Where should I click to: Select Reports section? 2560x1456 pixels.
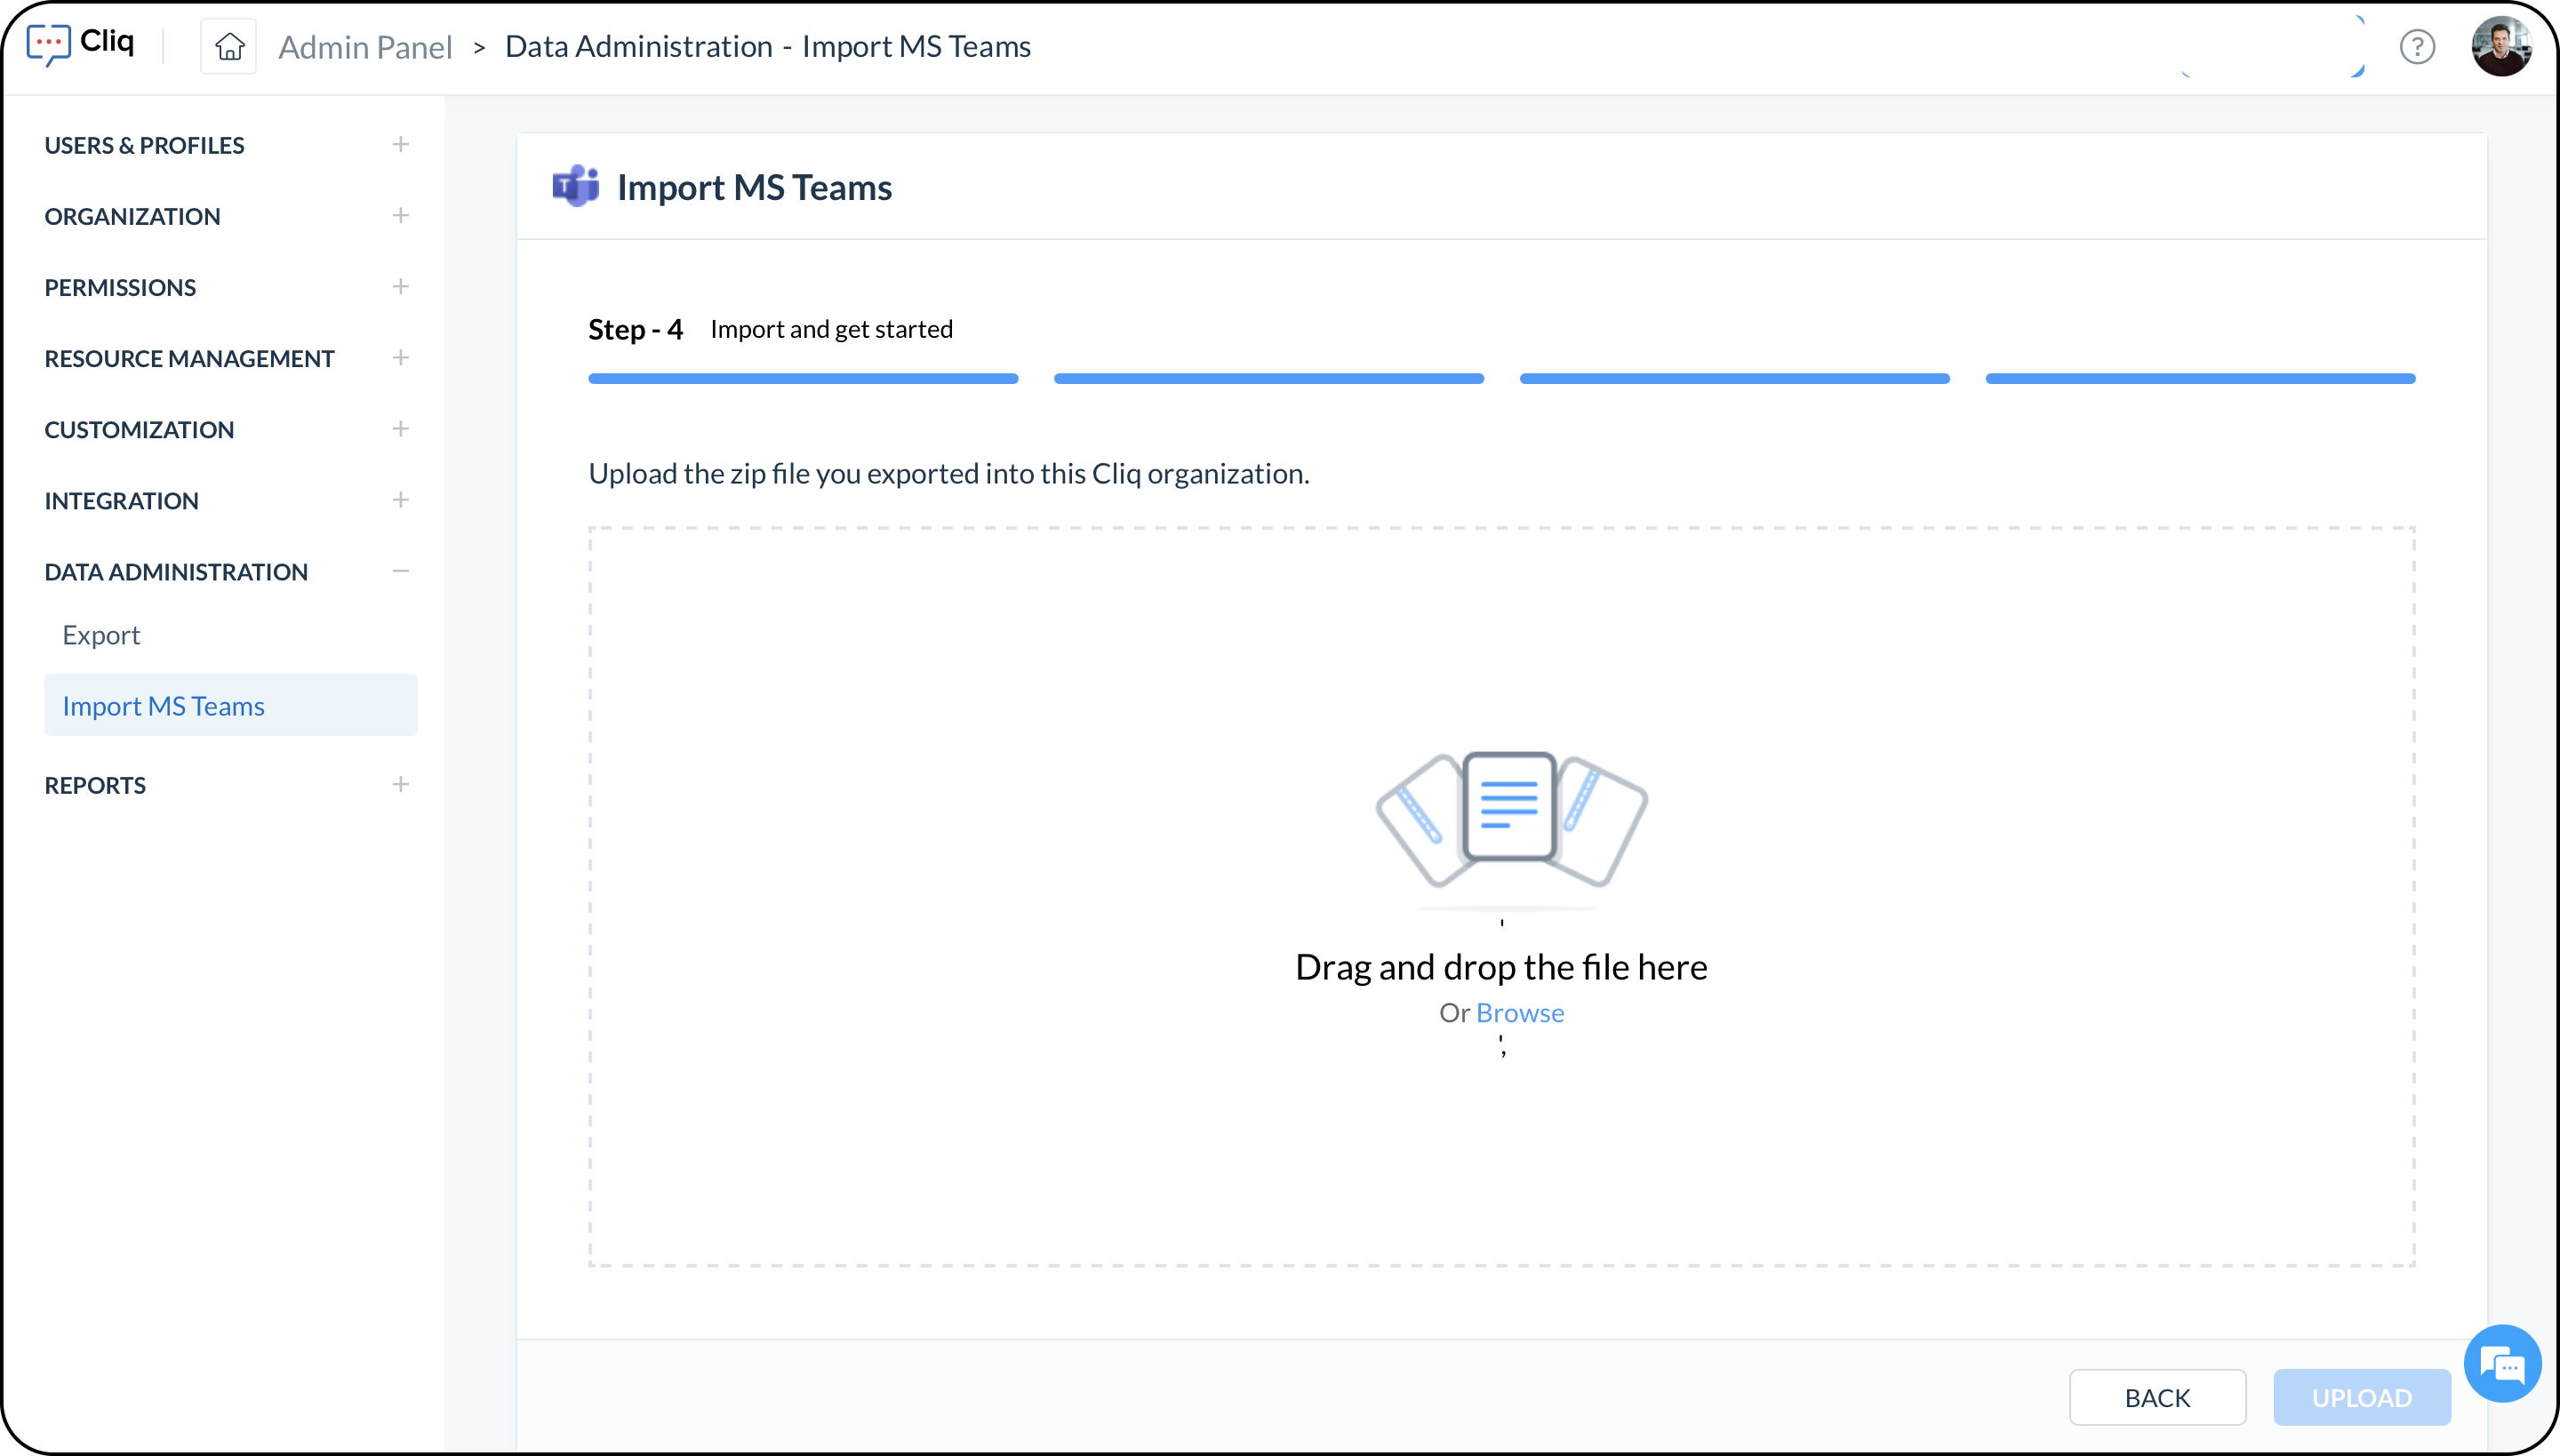point(95,785)
